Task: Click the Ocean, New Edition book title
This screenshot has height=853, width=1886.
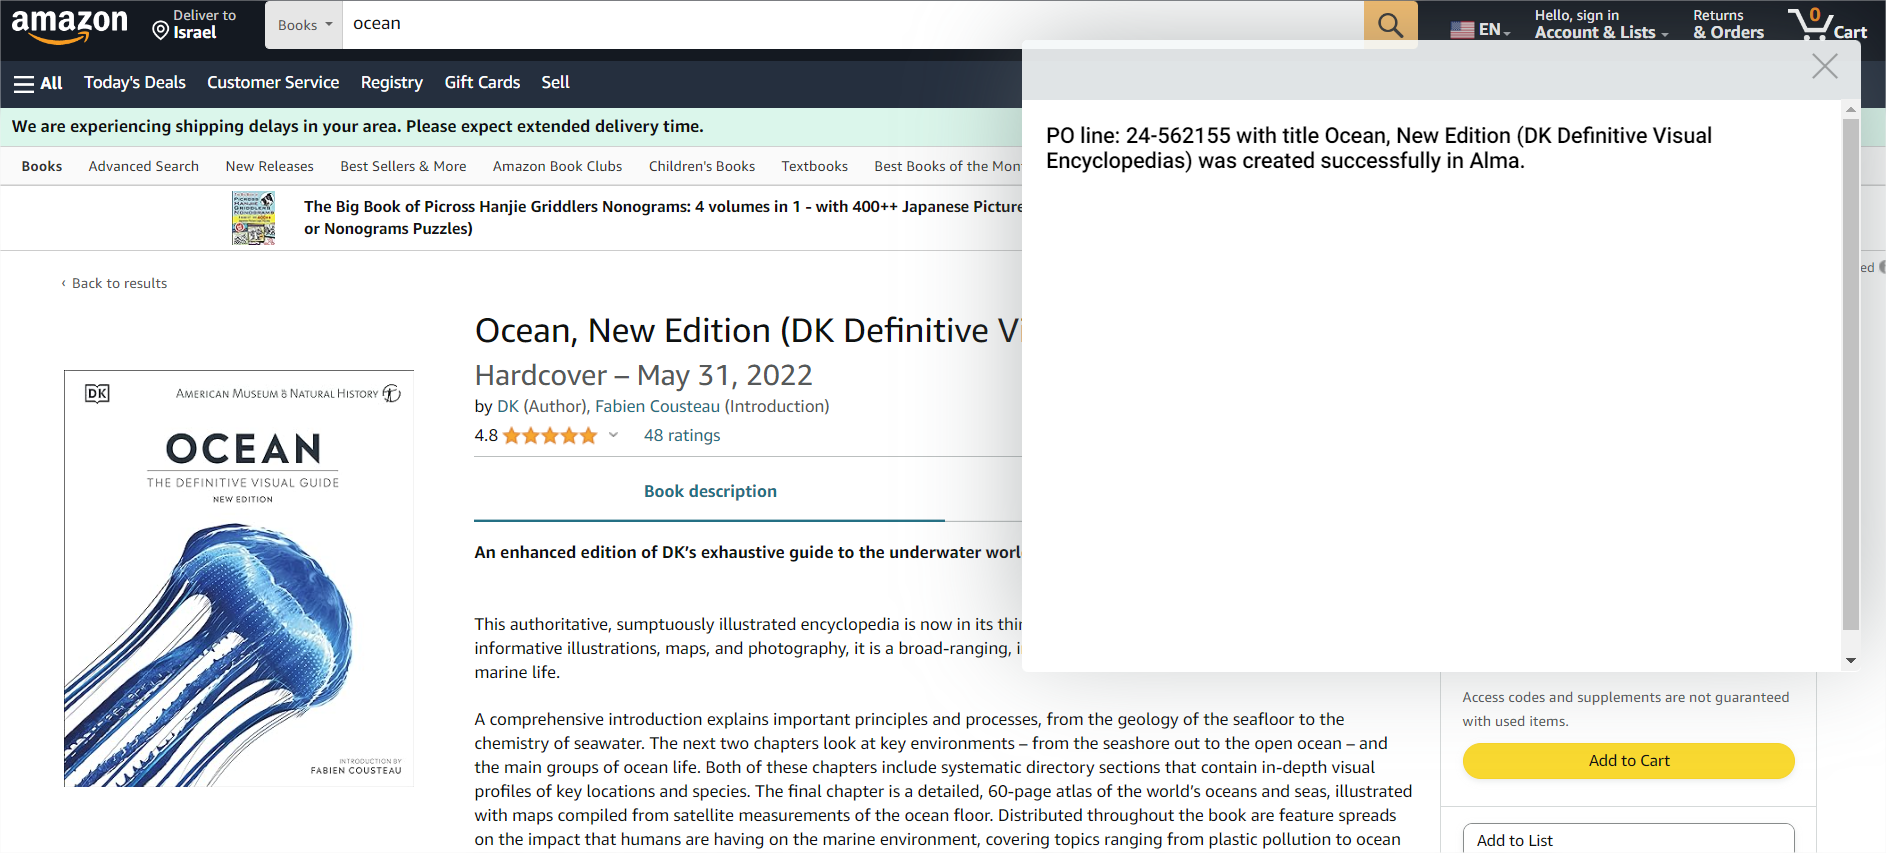Action: tap(747, 330)
